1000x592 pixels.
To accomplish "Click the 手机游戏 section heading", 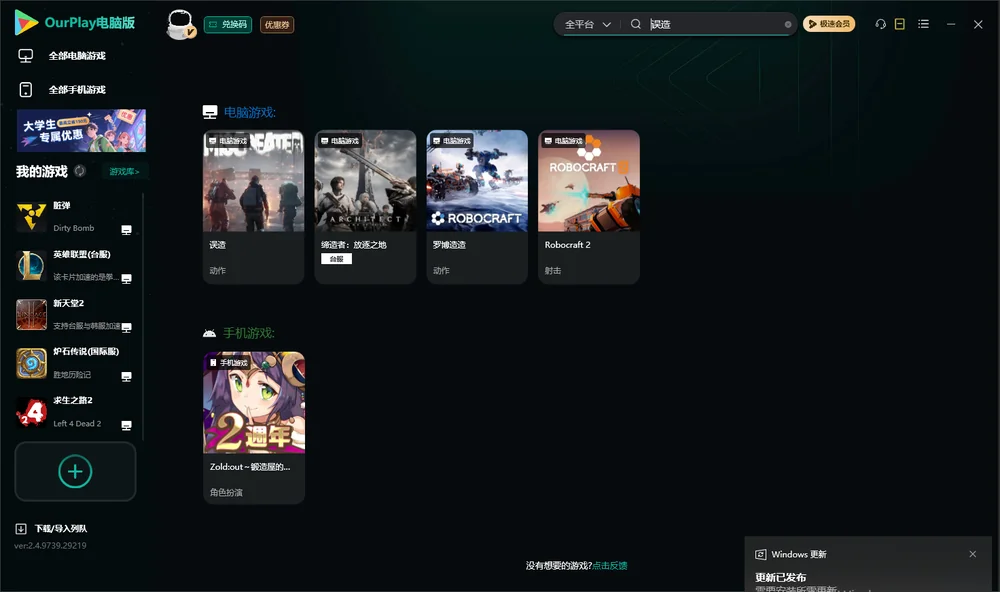I will [x=249, y=333].
